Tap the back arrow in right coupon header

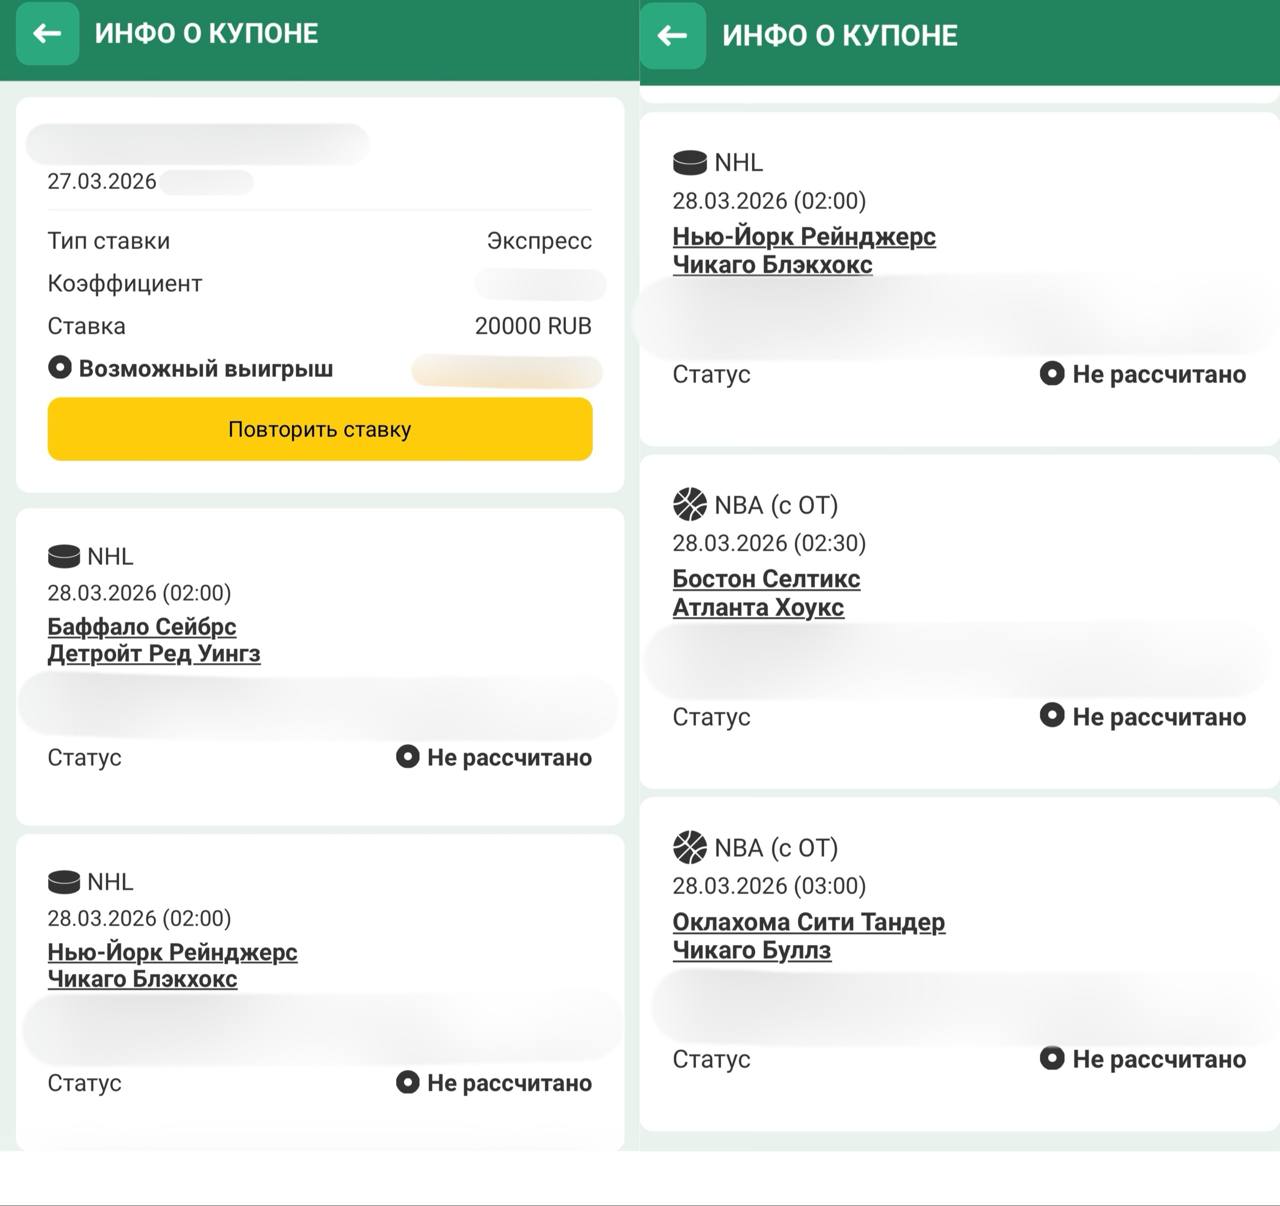(x=672, y=36)
